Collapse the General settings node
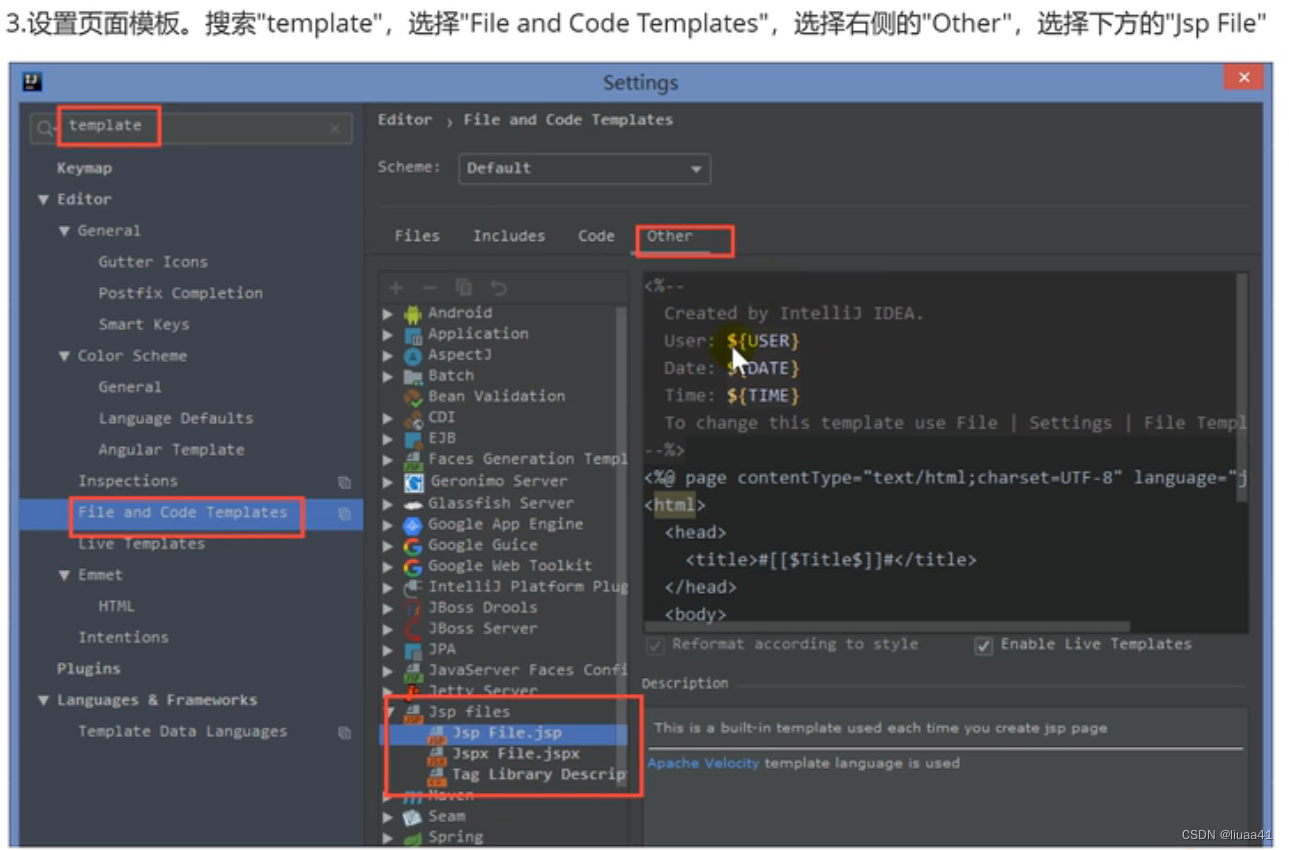The height and width of the screenshot is (850, 1289). (x=65, y=231)
